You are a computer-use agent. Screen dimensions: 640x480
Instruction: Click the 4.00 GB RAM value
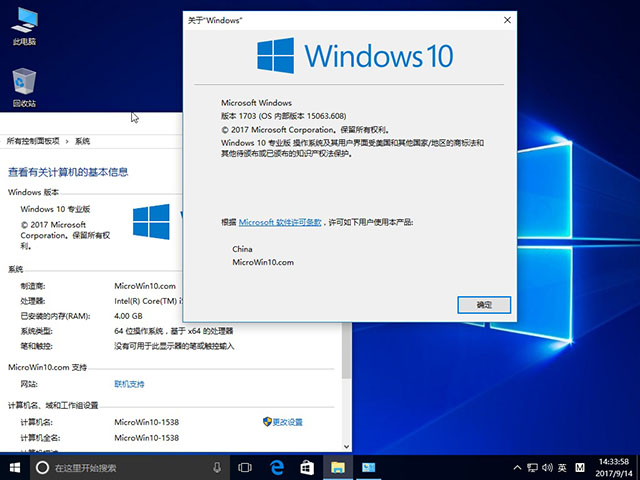[x=128, y=316]
